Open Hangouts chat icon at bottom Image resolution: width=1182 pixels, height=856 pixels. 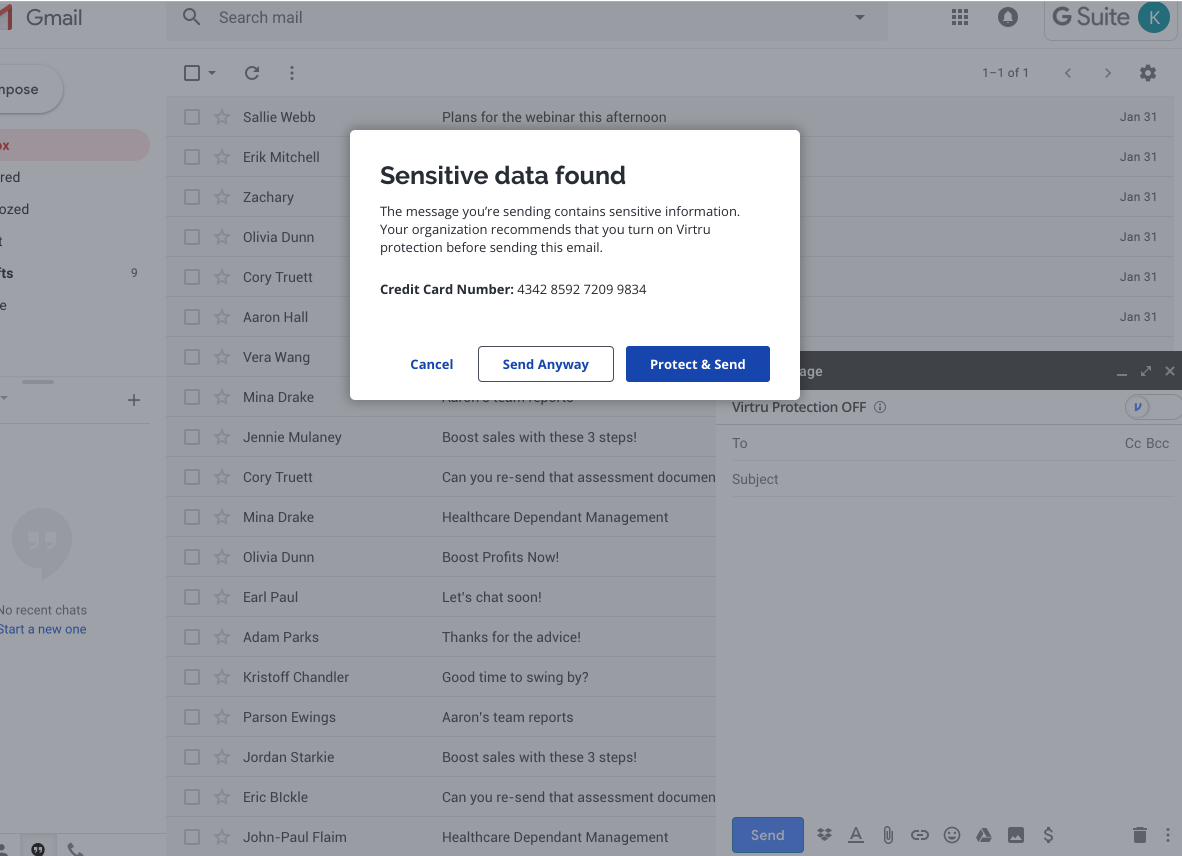[38, 849]
